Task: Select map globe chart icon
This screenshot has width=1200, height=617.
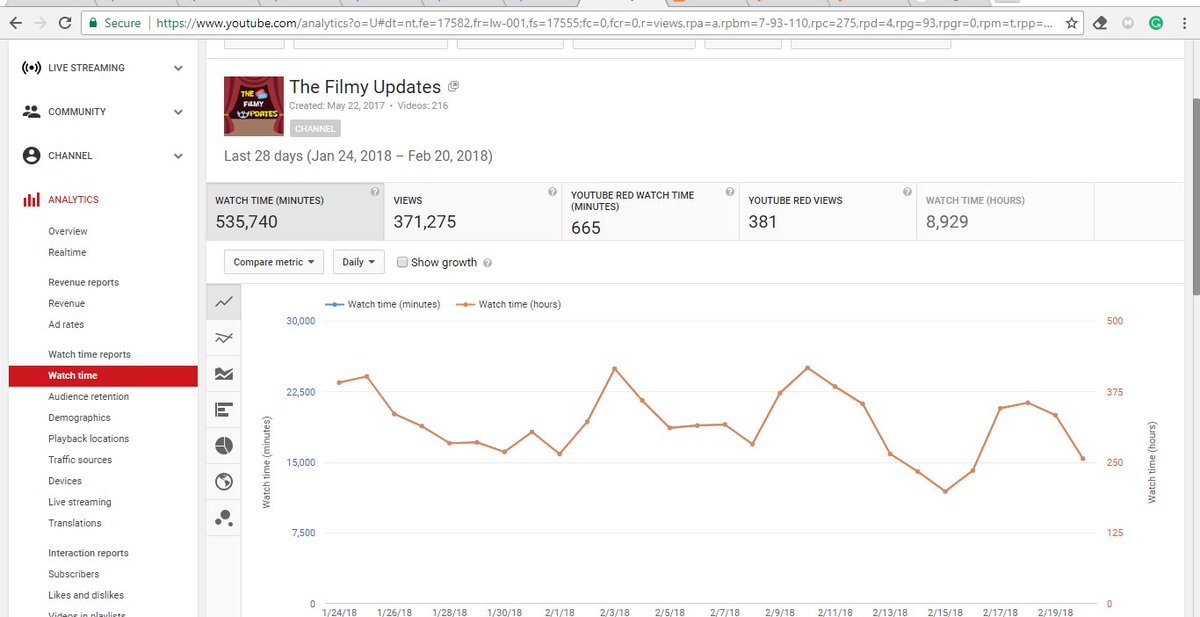Action: tap(224, 482)
